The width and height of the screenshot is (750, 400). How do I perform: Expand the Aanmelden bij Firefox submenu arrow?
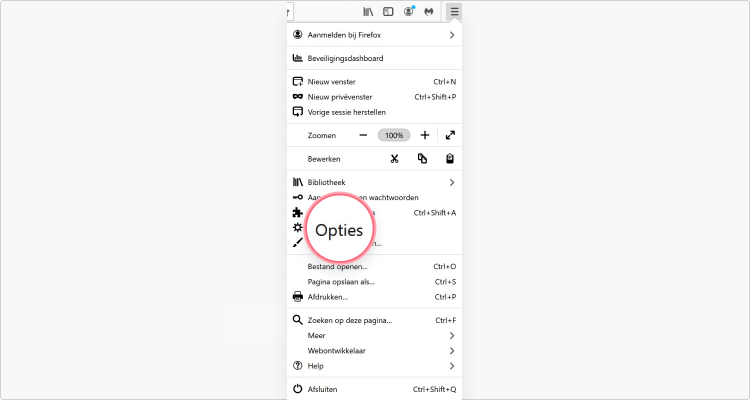[x=452, y=35]
